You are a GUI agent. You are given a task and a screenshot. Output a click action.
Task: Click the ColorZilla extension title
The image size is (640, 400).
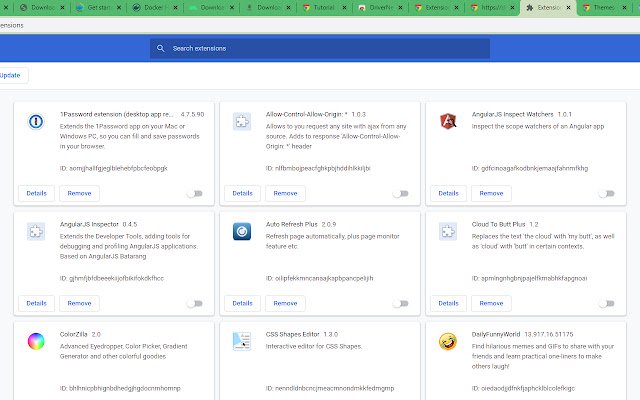(73, 334)
